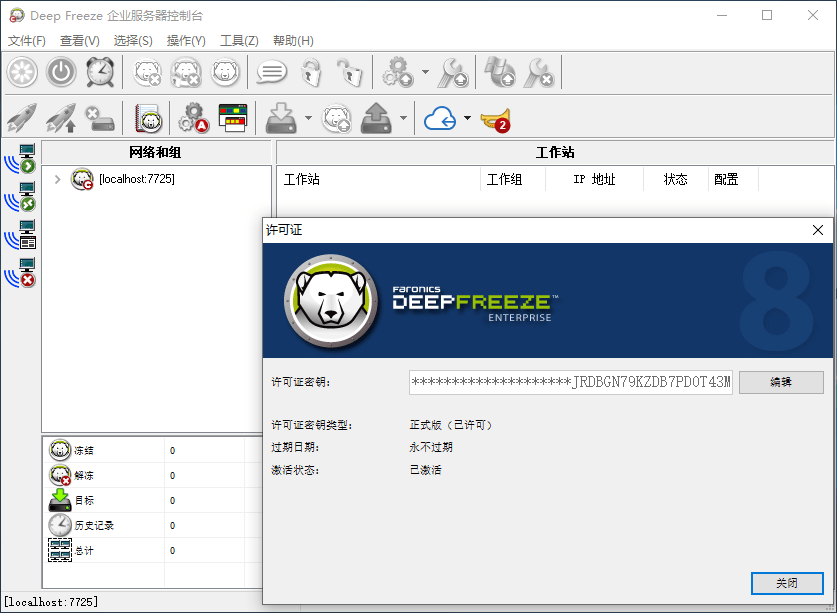The image size is (837, 613).
Task: Click the colored windows layout icon
Action: coord(233,118)
